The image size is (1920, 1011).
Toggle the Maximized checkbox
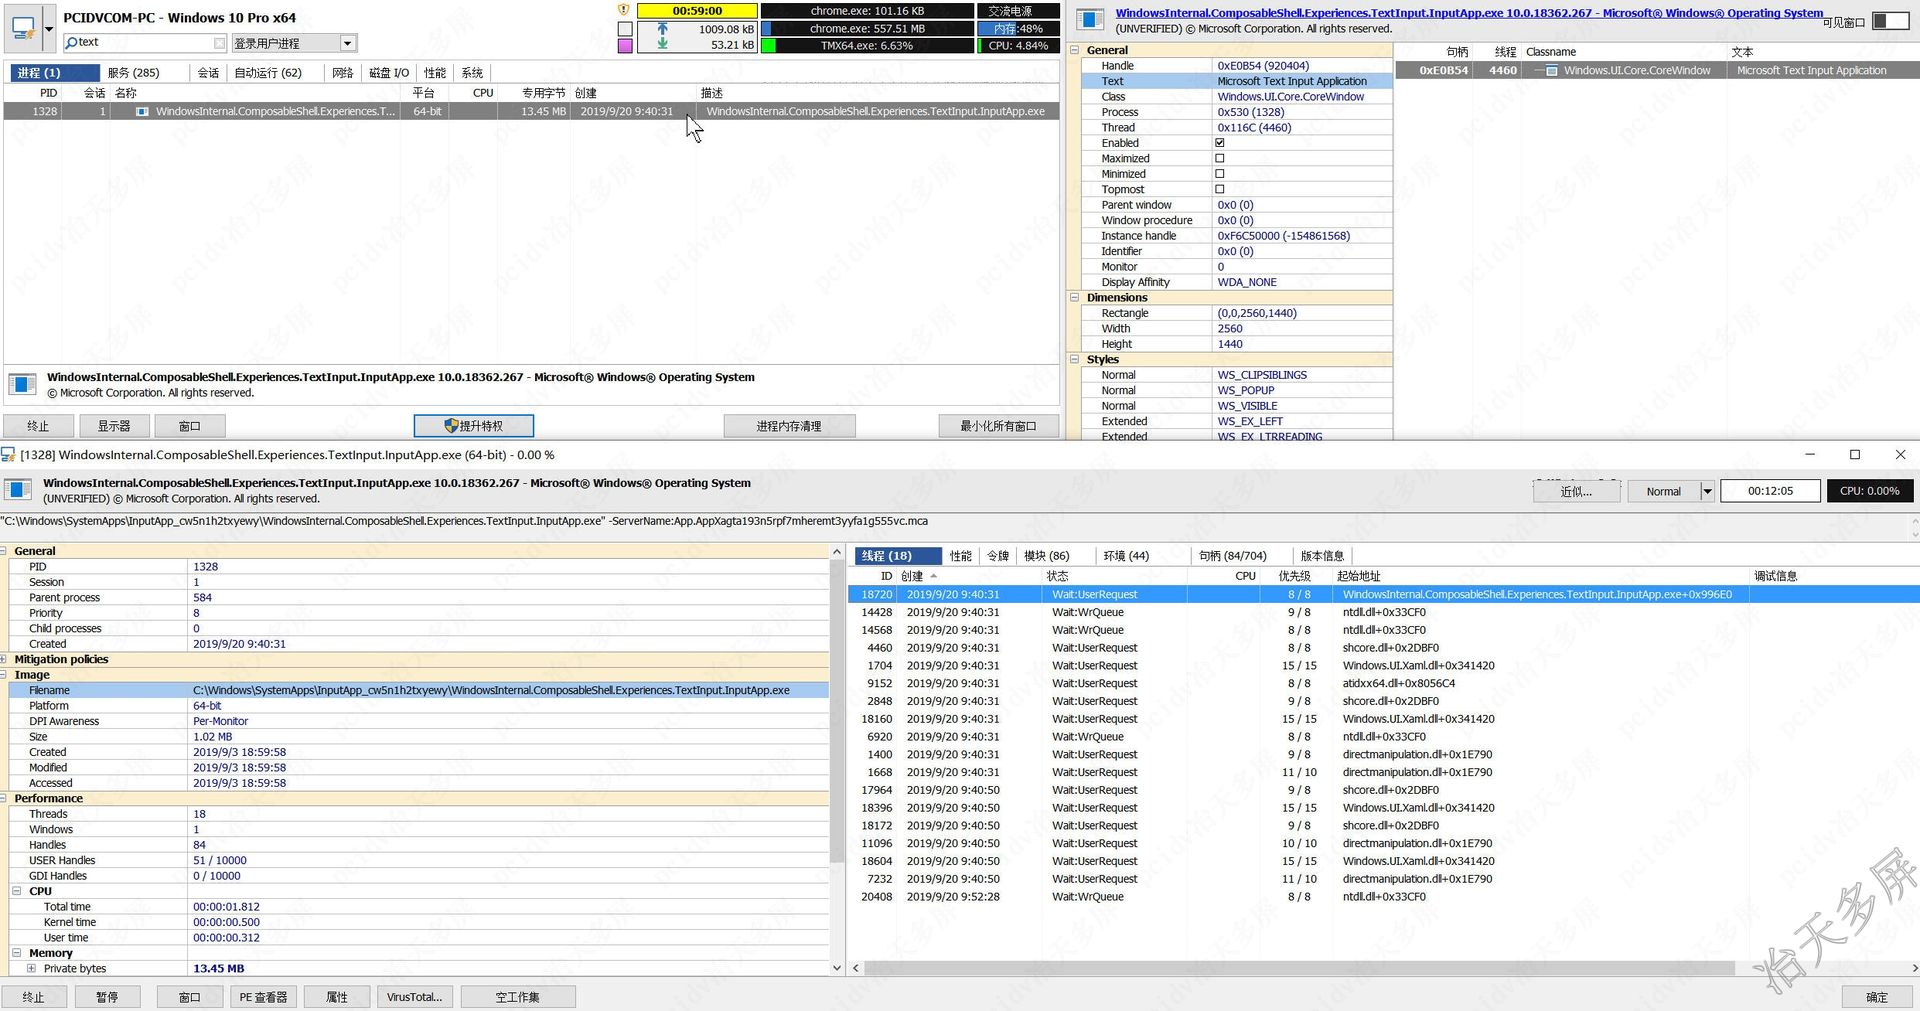point(1219,159)
